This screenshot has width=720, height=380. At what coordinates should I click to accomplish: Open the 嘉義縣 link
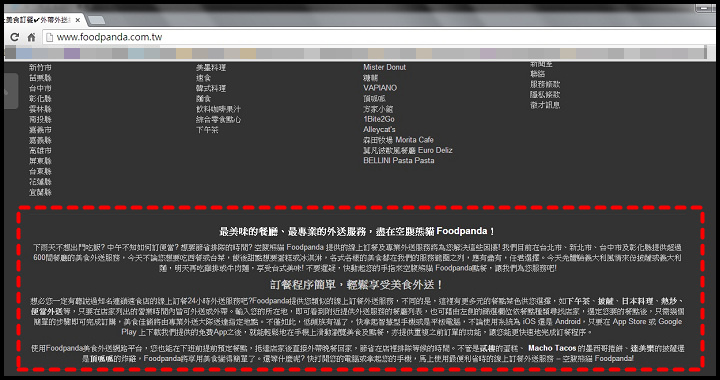[40, 140]
